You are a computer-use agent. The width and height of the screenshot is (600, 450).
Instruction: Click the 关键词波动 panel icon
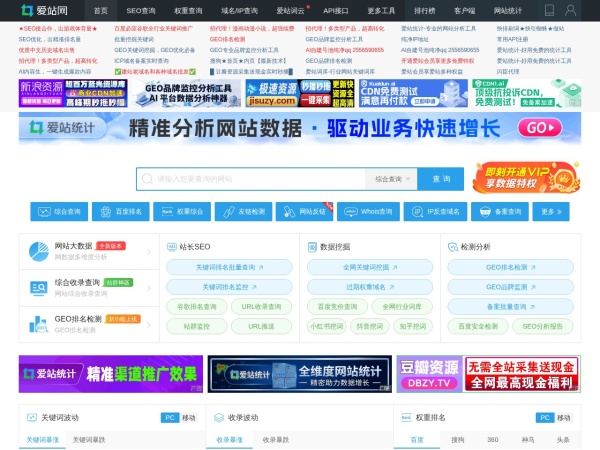(32, 417)
